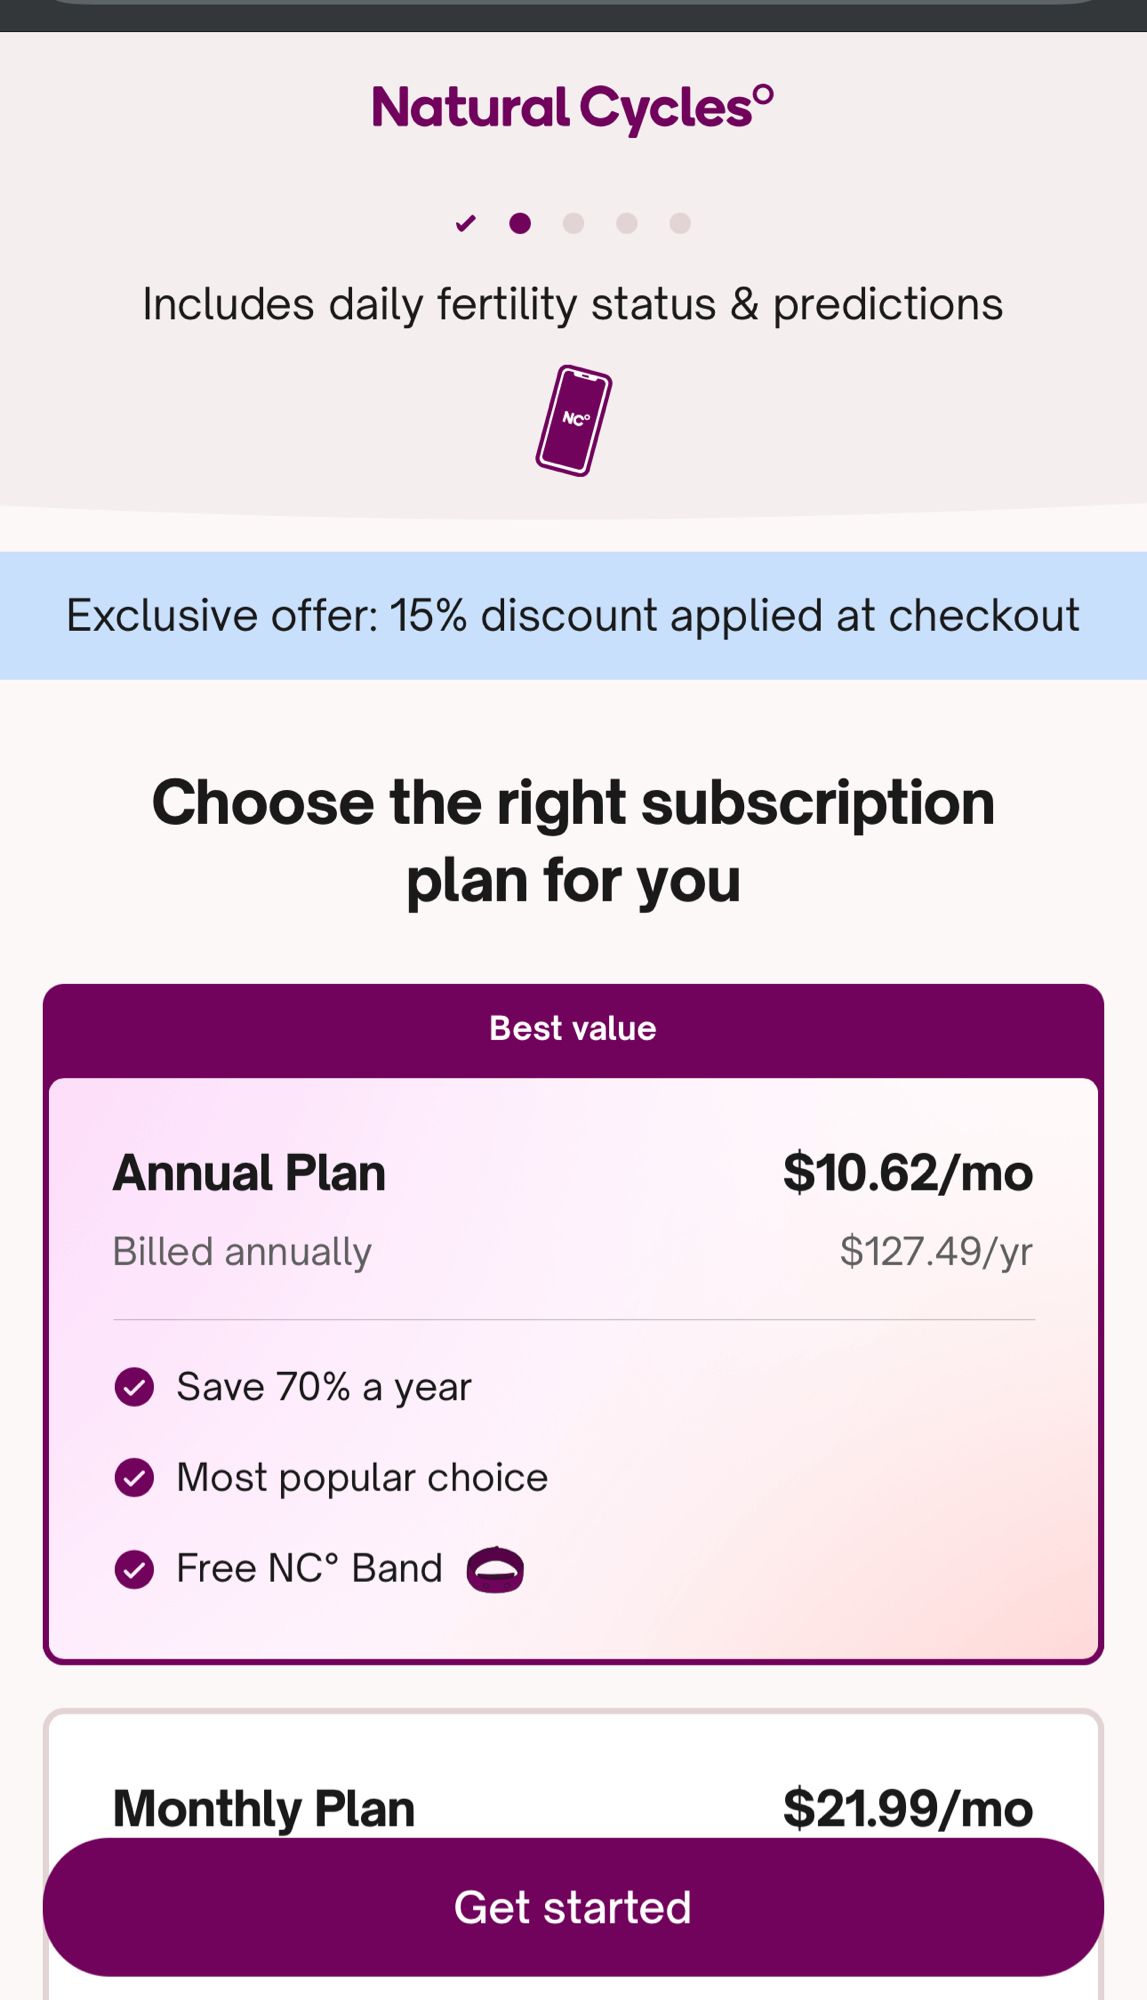Click the Best value header label
The width and height of the screenshot is (1147, 2000).
573,1029
